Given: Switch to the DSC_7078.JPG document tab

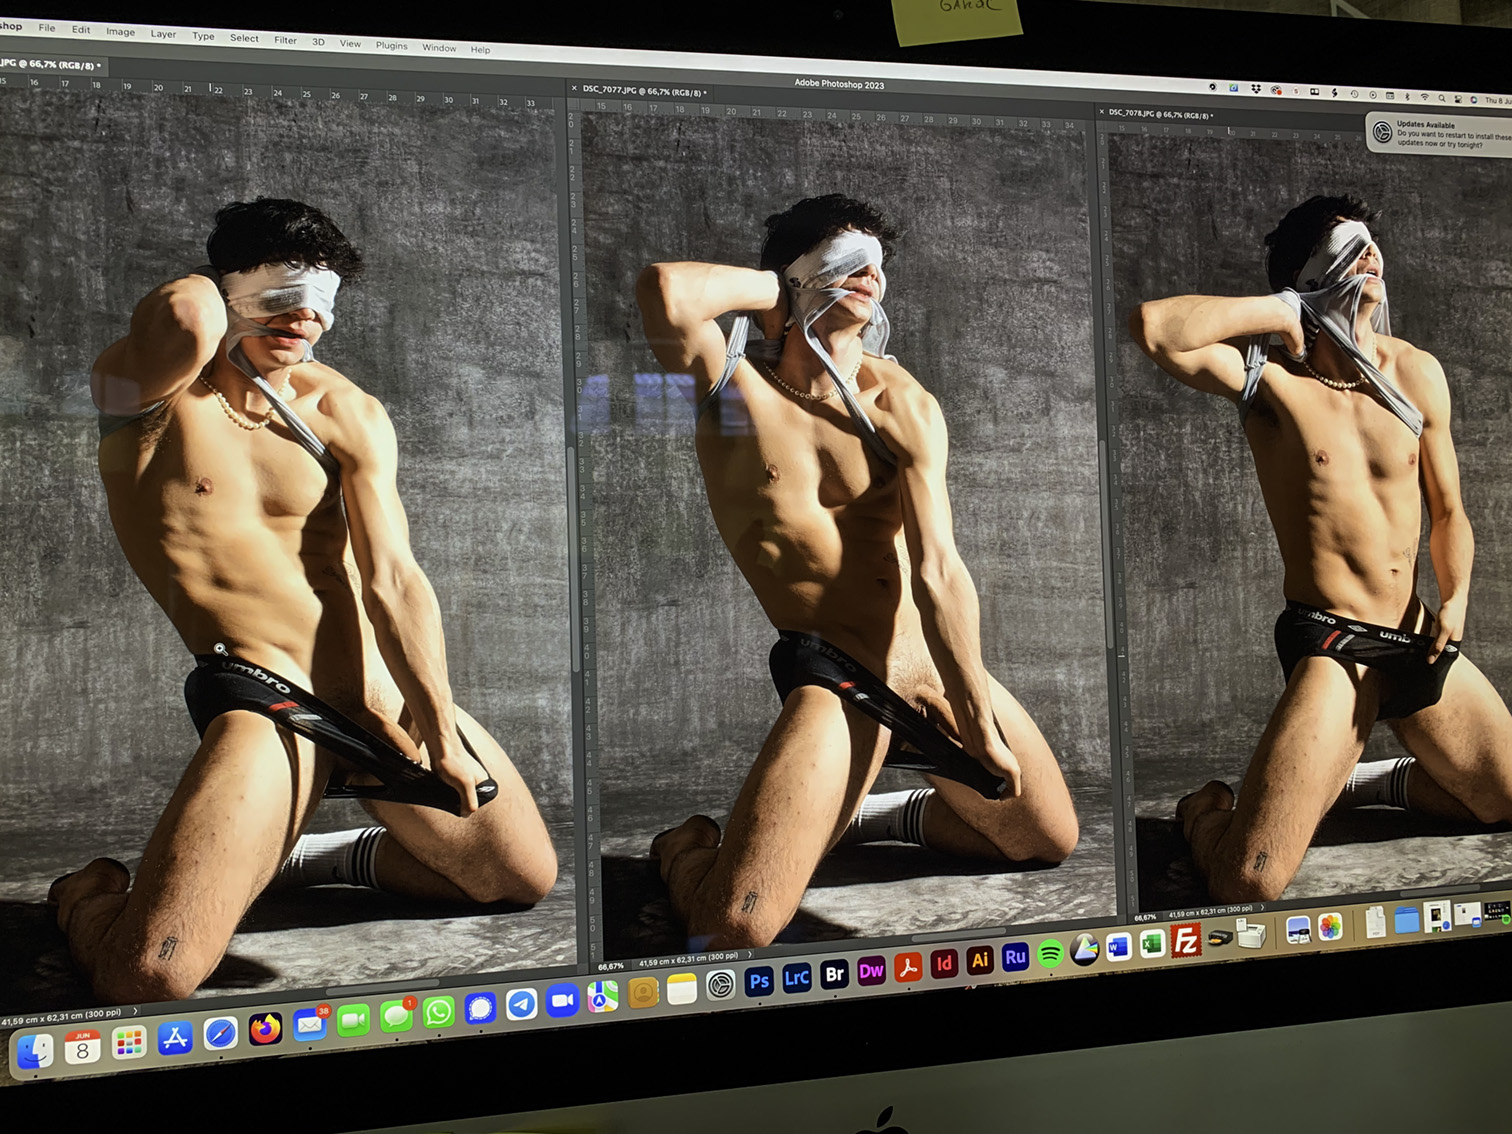Looking at the screenshot, I should pyautogui.click(x=1161, y=114).
